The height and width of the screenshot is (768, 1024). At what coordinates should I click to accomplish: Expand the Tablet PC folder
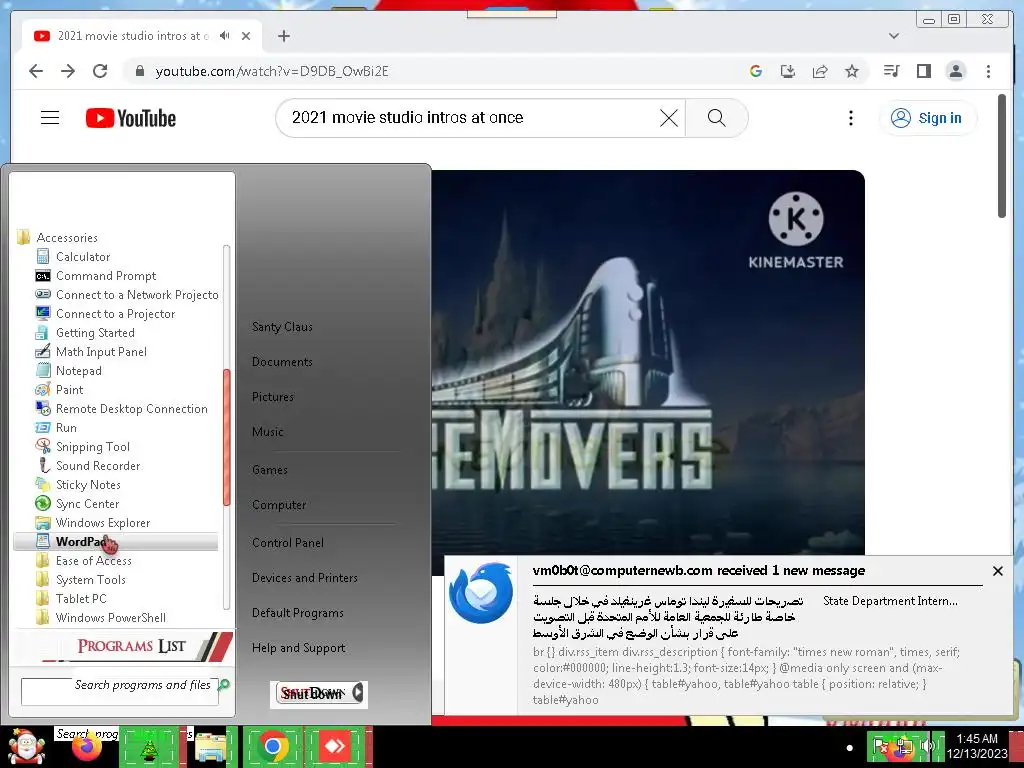click(81, 598)
